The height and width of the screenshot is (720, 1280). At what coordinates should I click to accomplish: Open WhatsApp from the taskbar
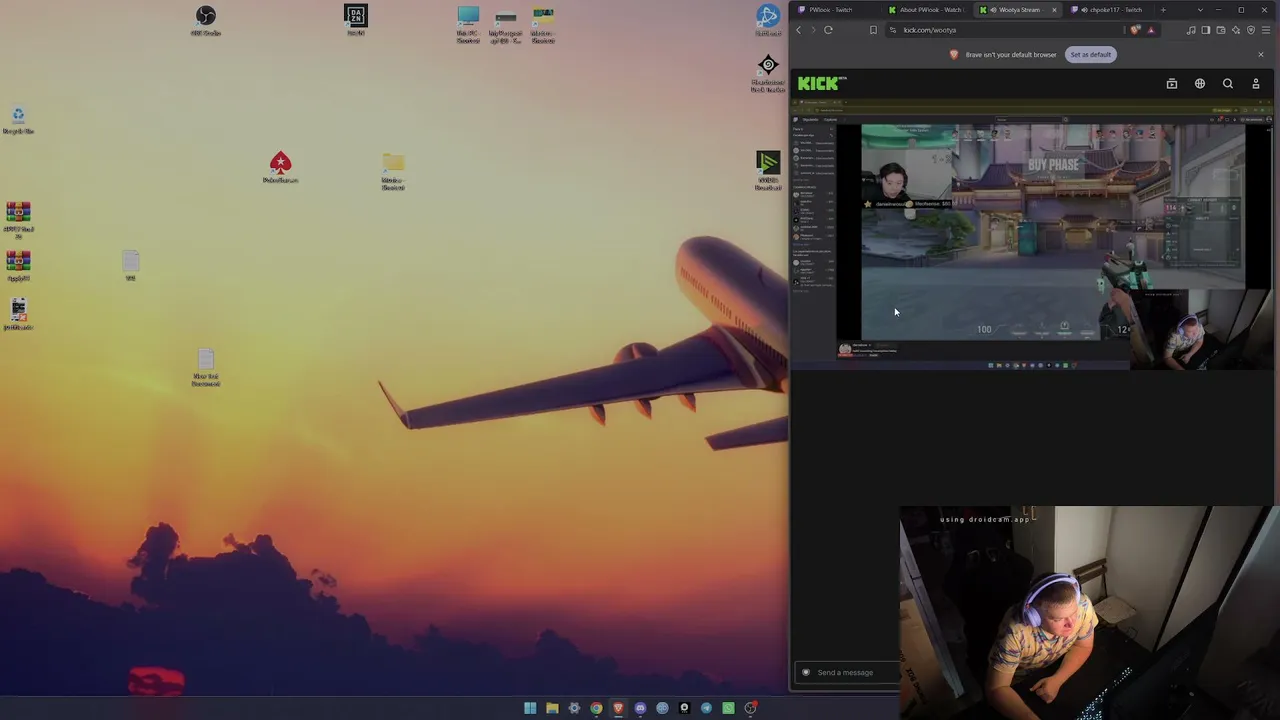(x=728, y=708)
